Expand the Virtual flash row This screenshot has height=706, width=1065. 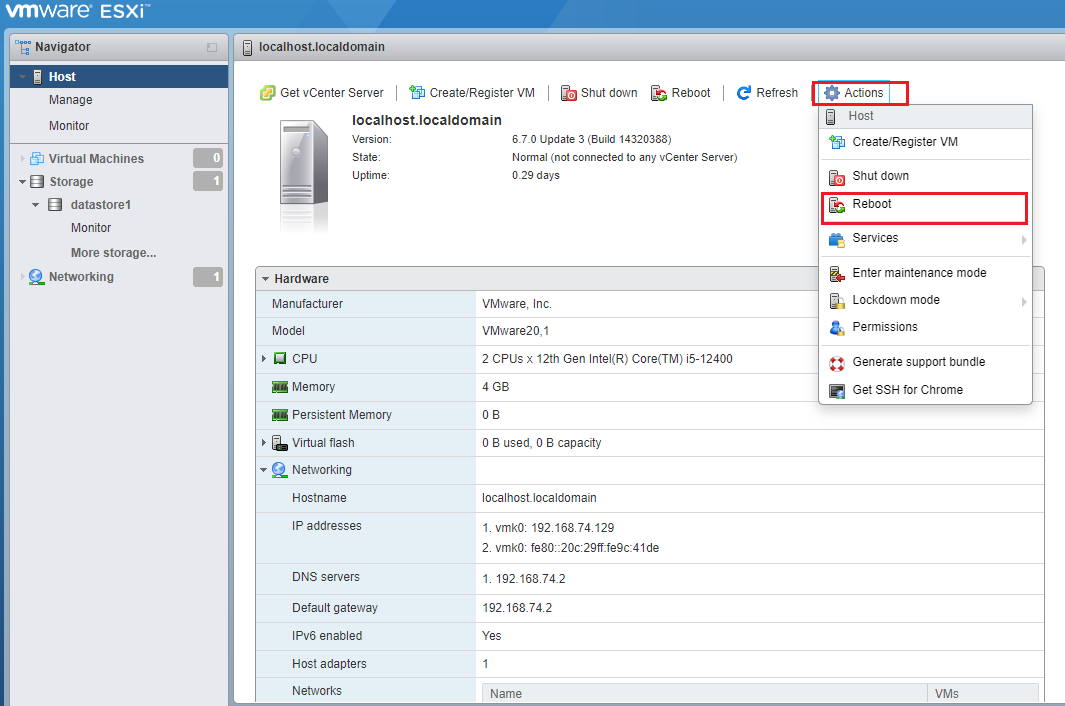coord(264,442)
